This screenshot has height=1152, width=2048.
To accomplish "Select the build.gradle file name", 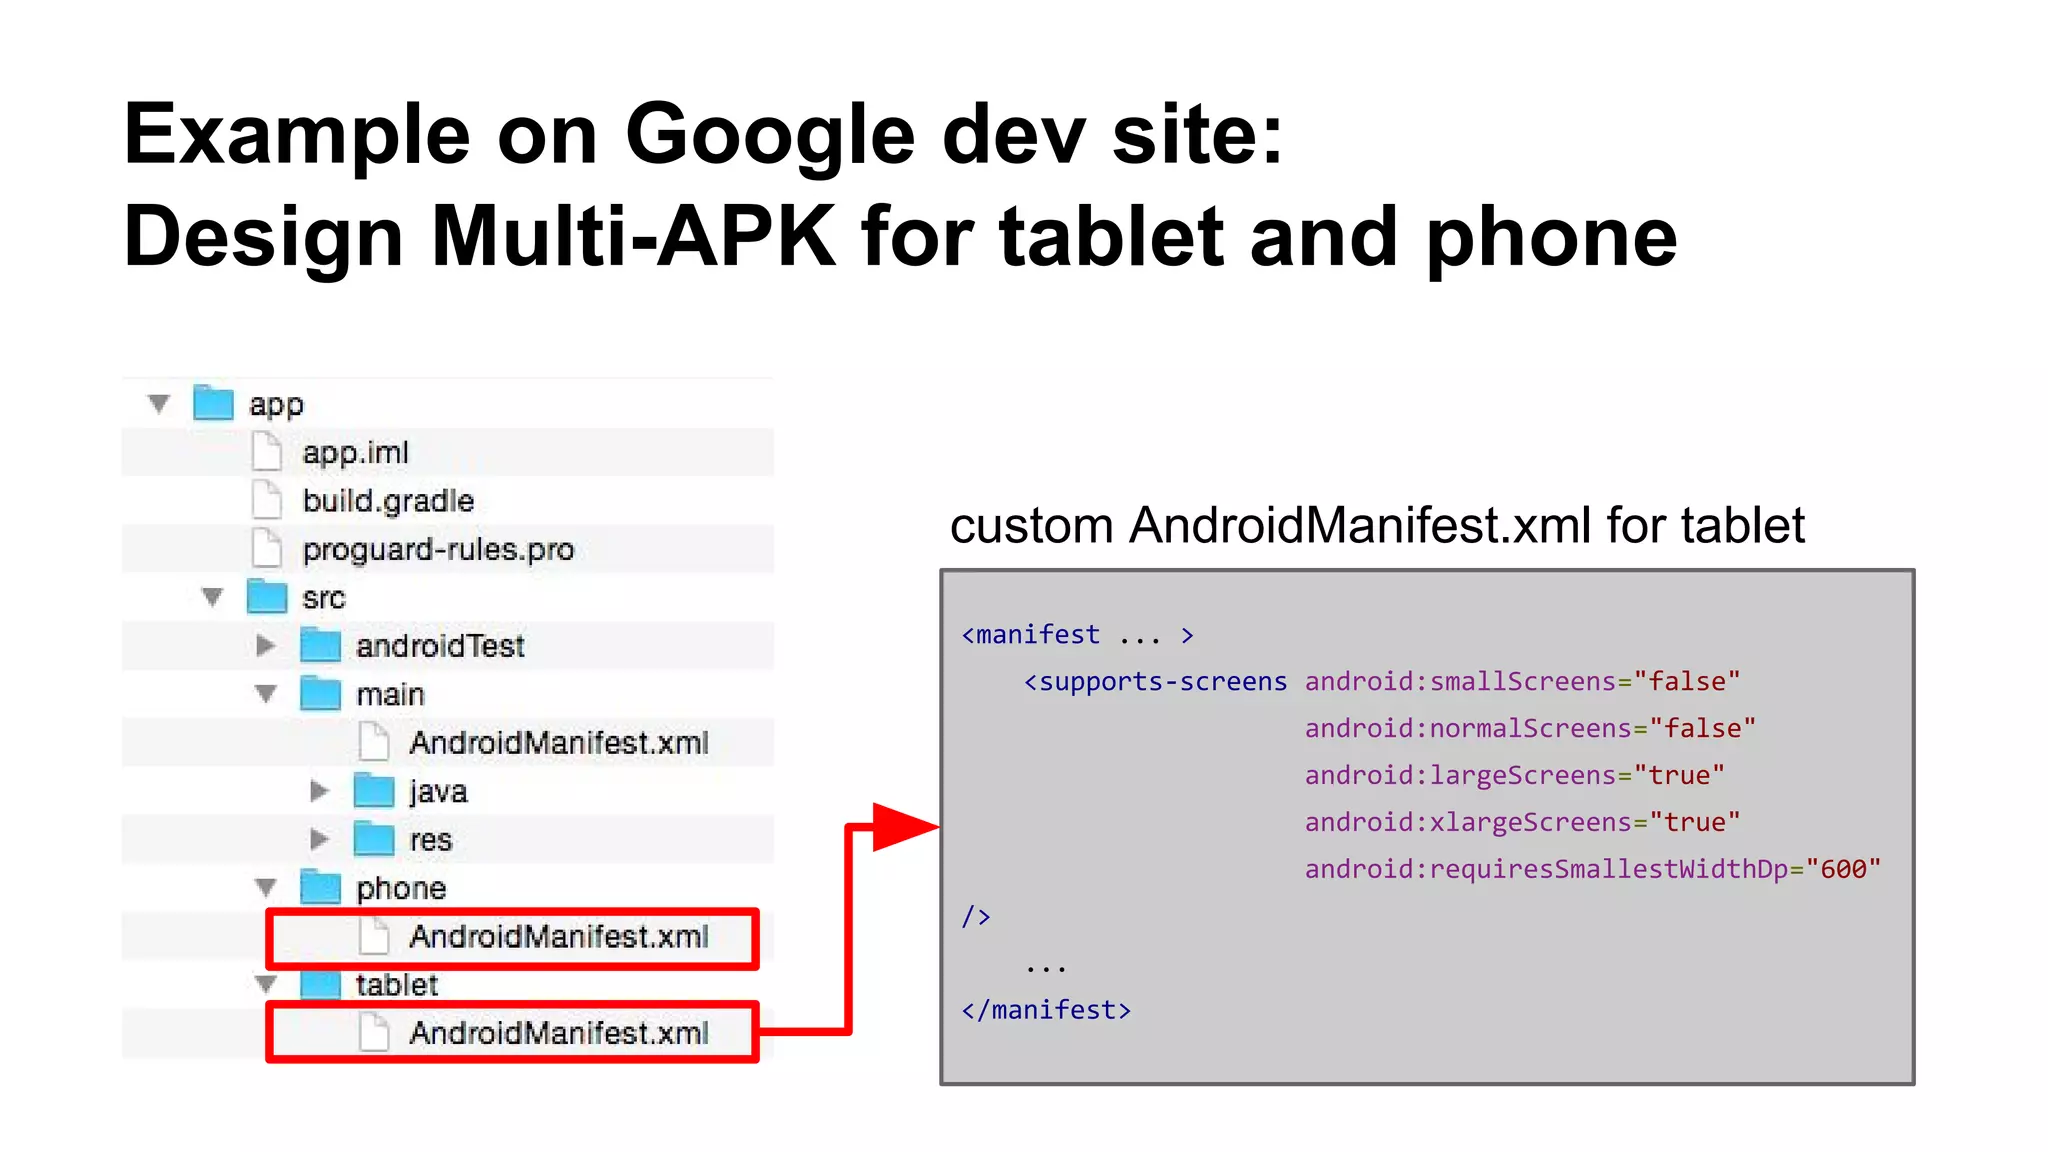I will pyautogui.click(x=388, y=501).
